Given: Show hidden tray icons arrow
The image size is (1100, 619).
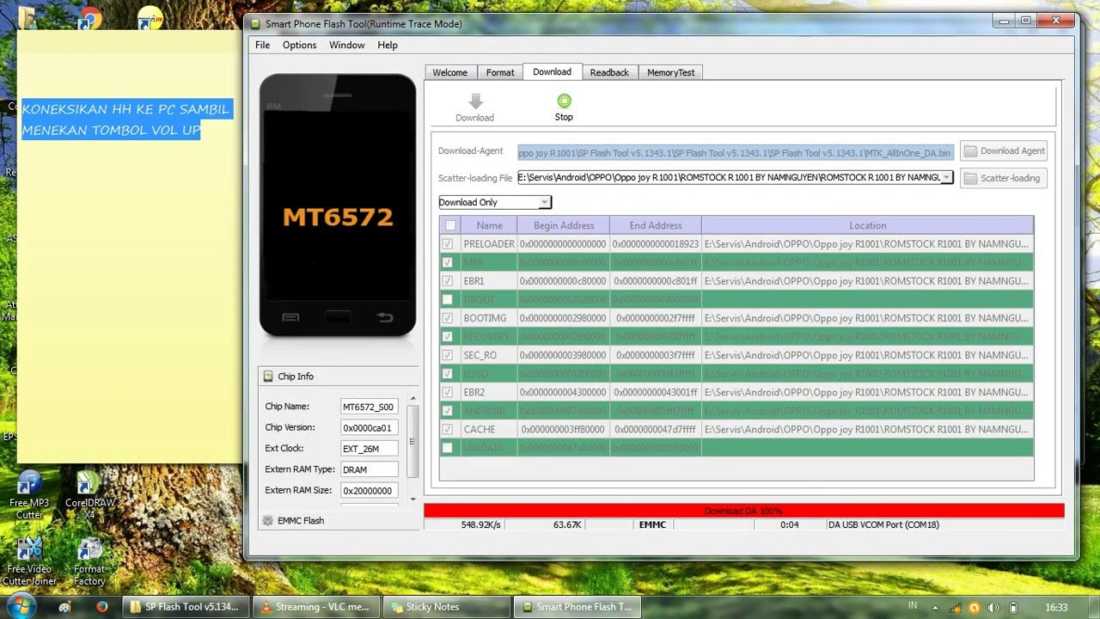Looking at the screenshot, I should [935, 608].
